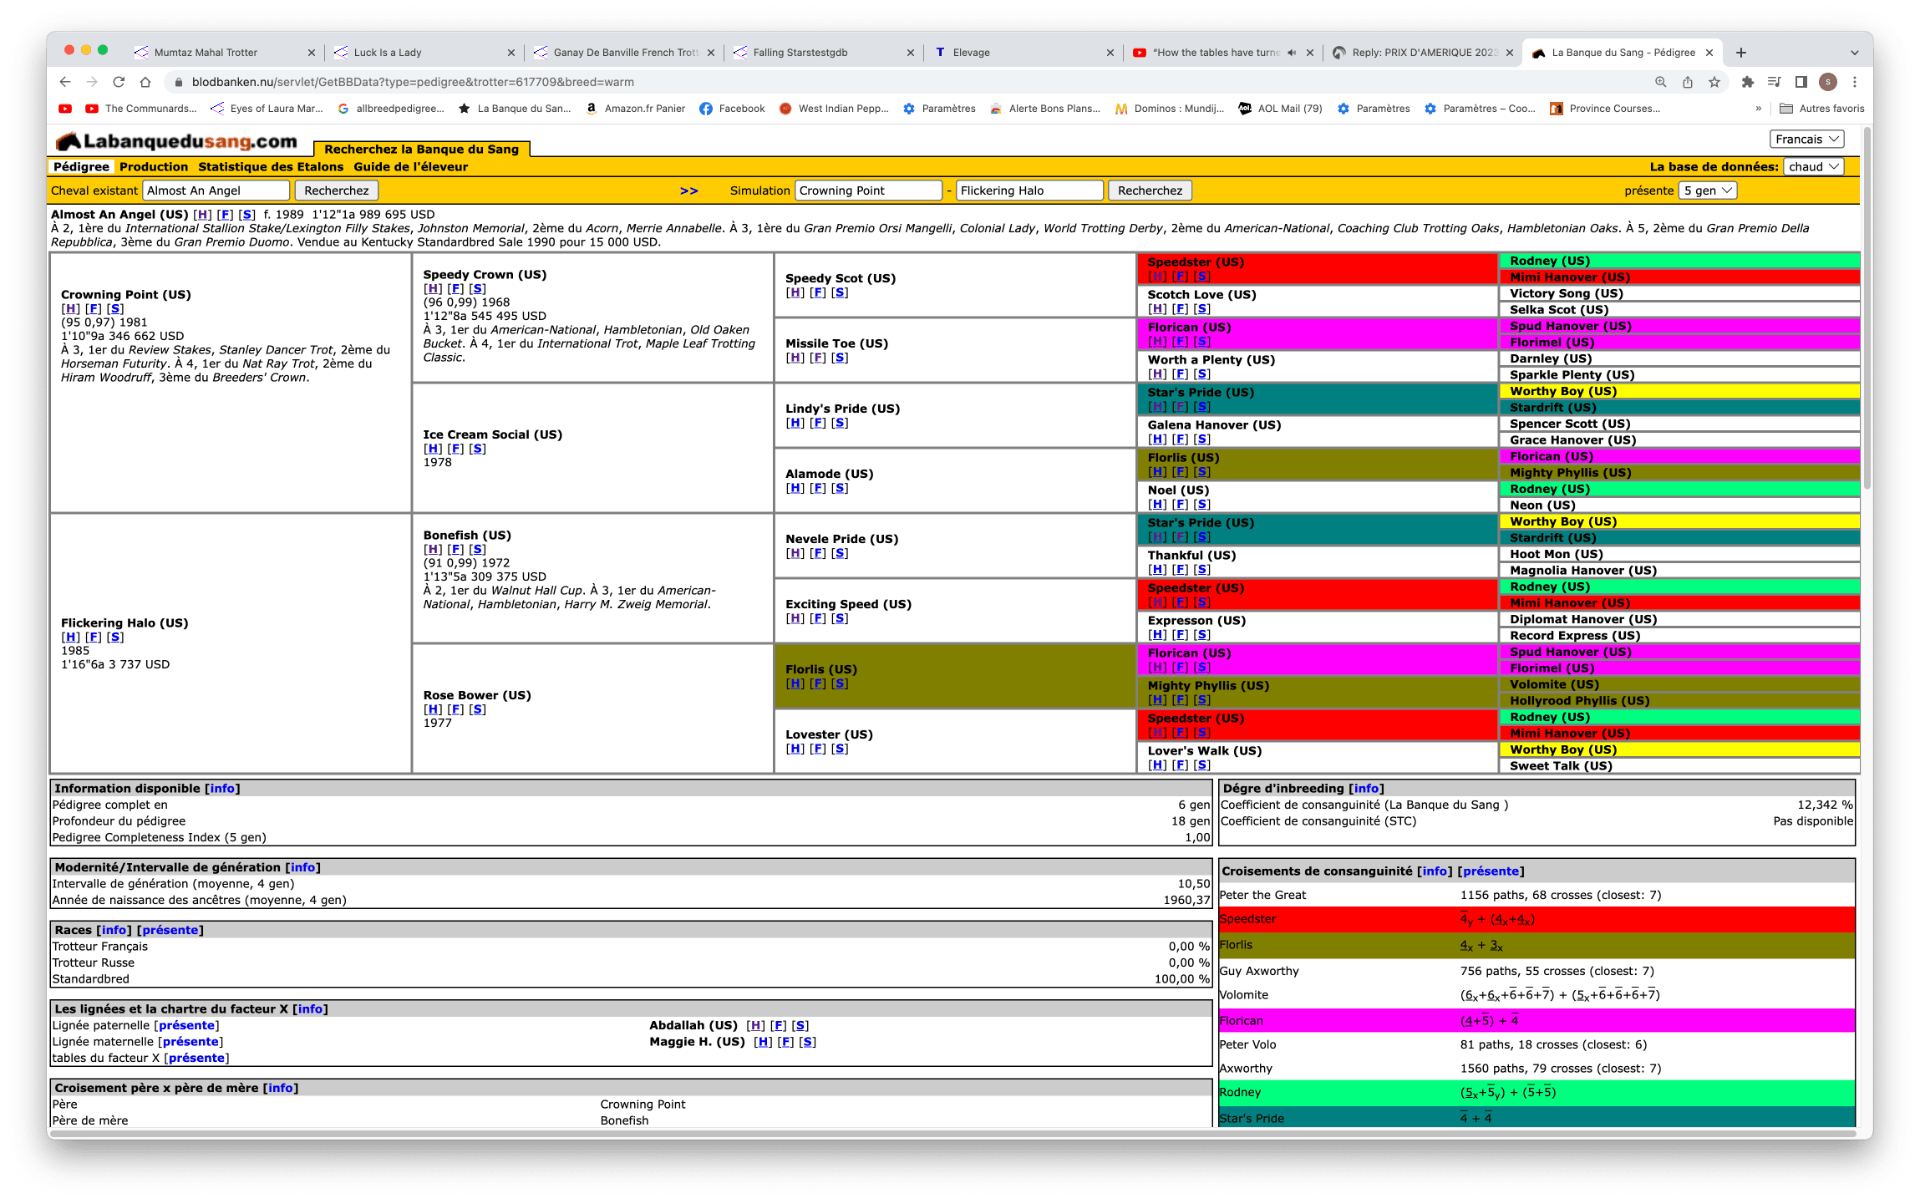Image resolution: width=1920 pixels, height=1201 pixels.
Task: Click info link next to Information disponible
Action: [x=221, y=788]
